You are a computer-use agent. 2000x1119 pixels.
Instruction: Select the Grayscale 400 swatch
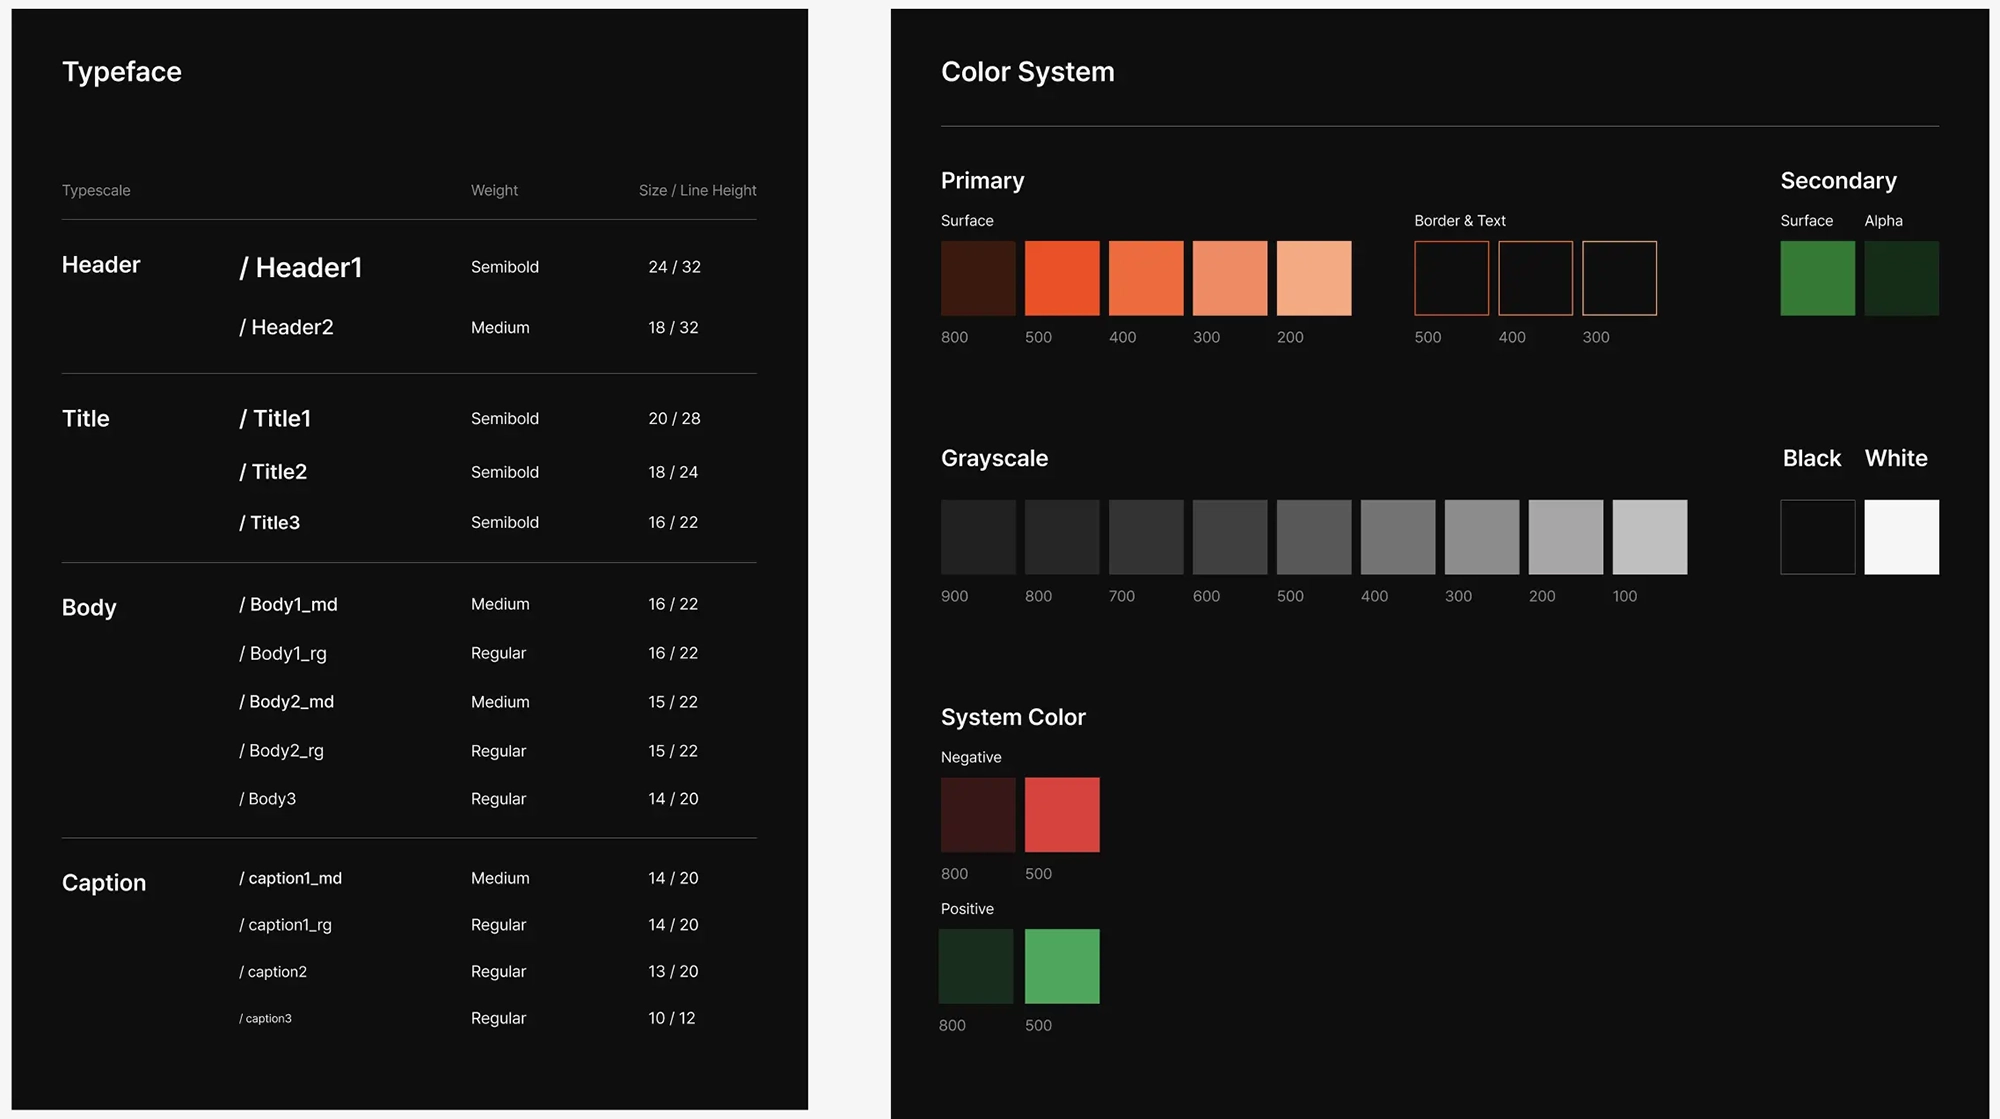[x=1398, y=537]
